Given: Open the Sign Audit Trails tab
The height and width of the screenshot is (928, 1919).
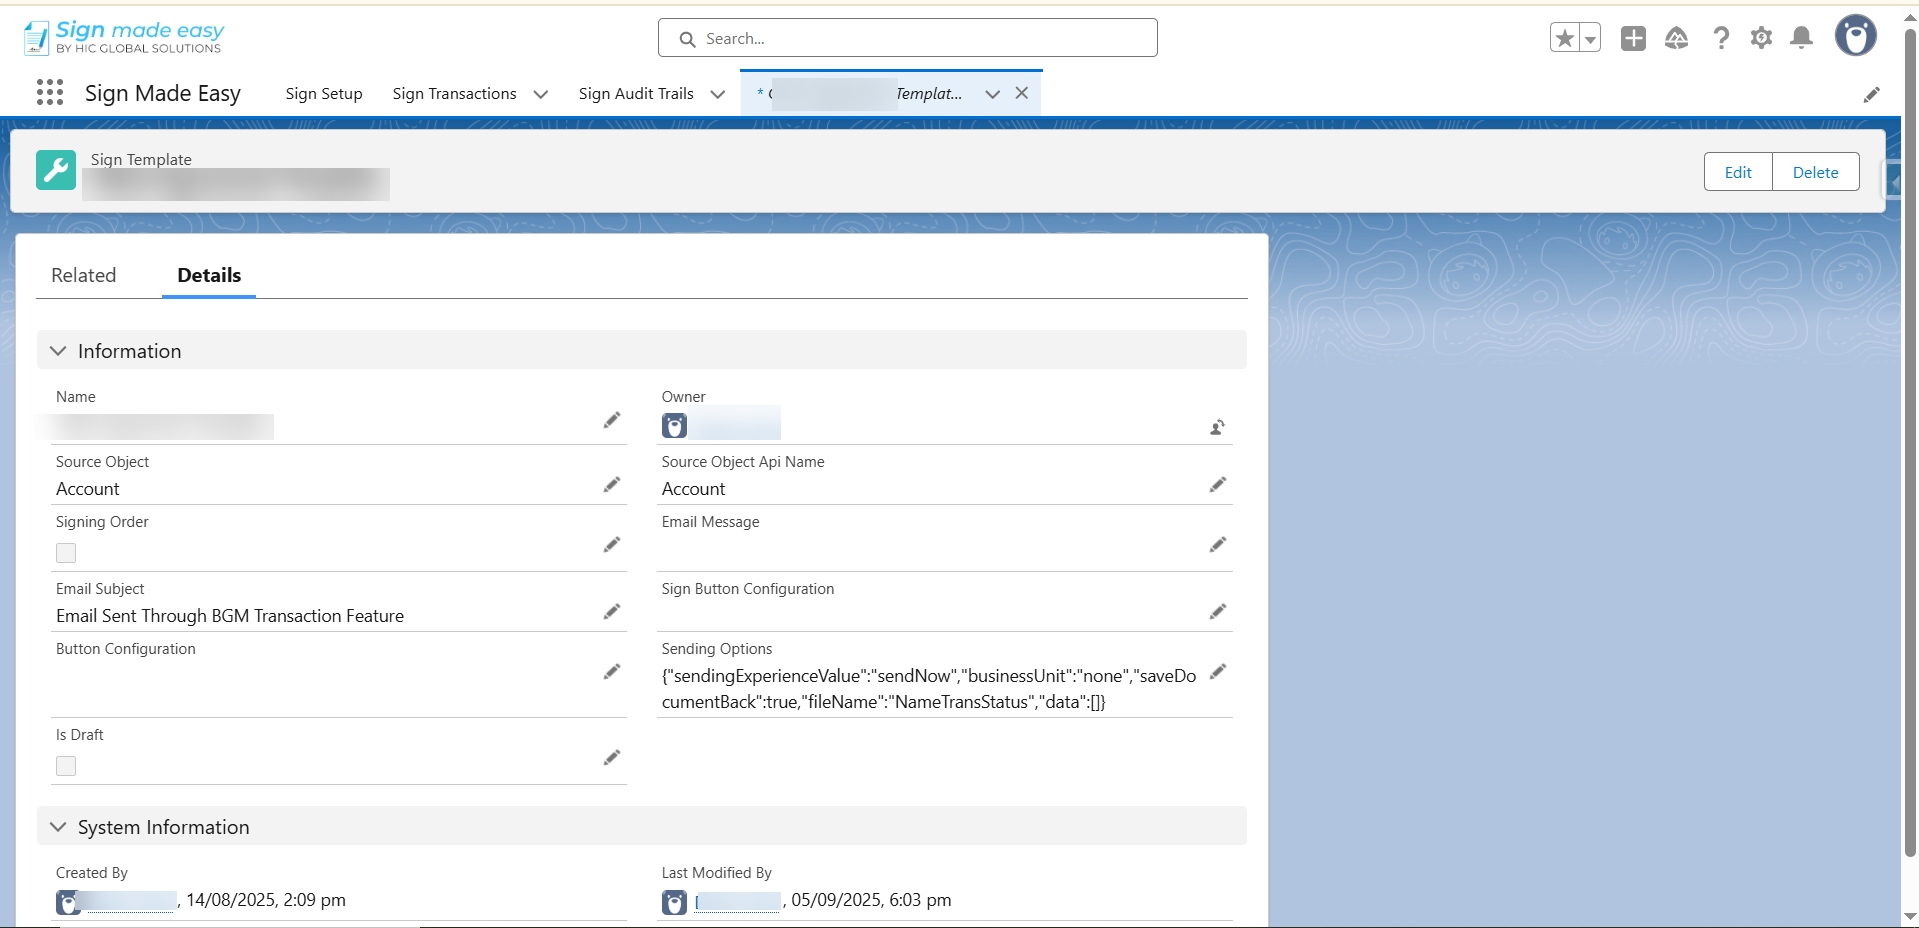Looking at the screenshot, I should [636, 94].
